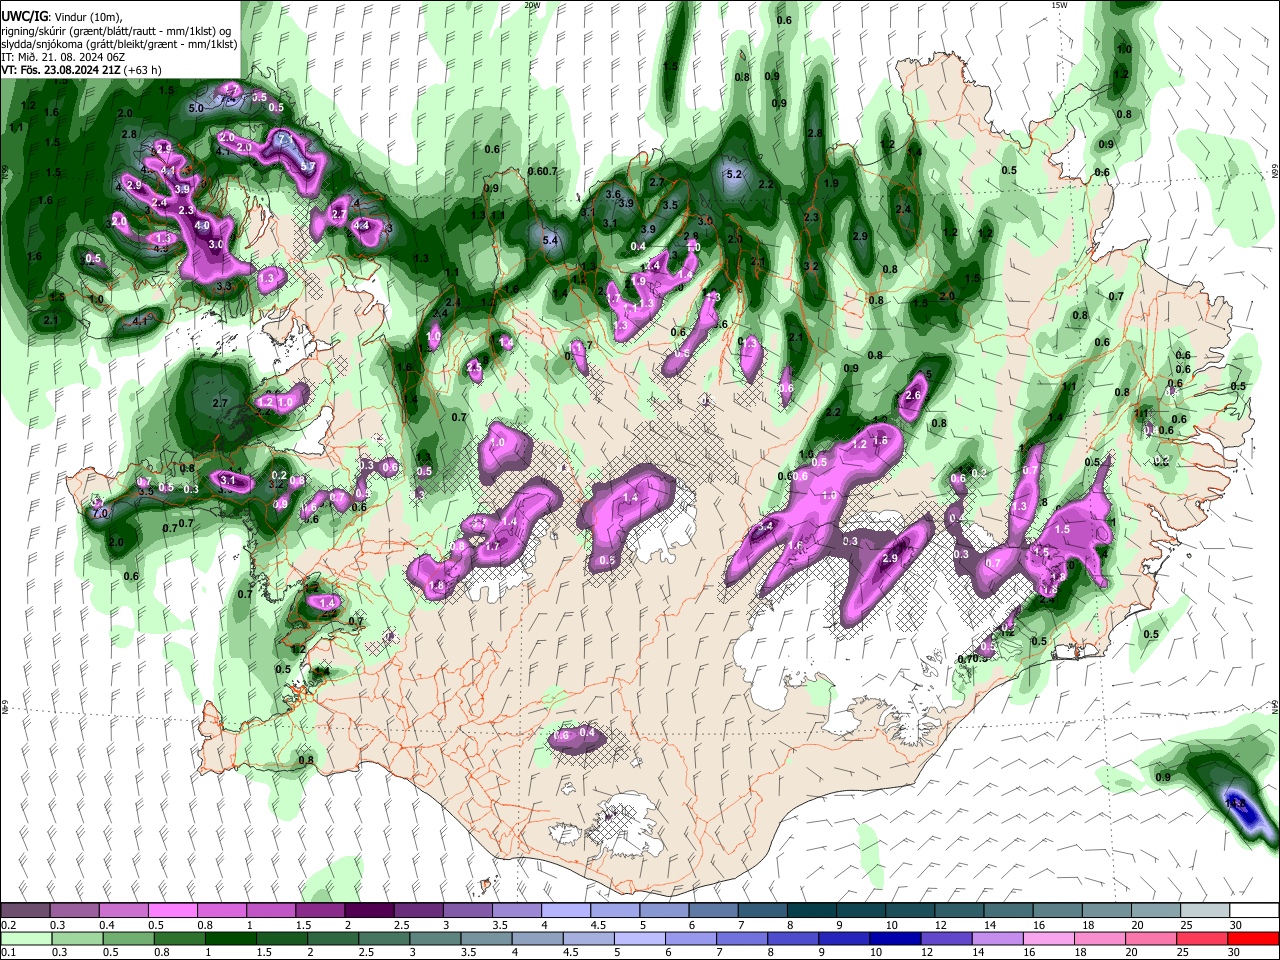Image resolution: width=1280 pixels, height=960 pixels.
Task: Select the lavender rain swatch between 14 and 16
Action: pos(996,938)
